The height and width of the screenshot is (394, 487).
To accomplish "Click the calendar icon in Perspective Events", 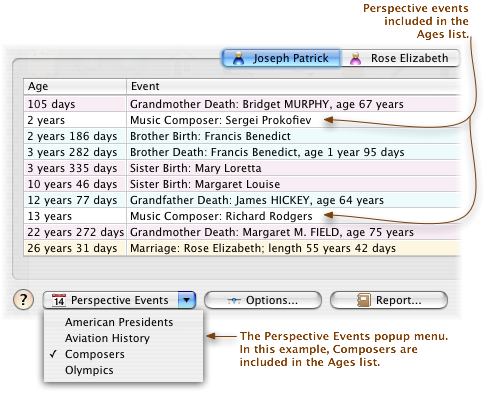I will (59, 300).
